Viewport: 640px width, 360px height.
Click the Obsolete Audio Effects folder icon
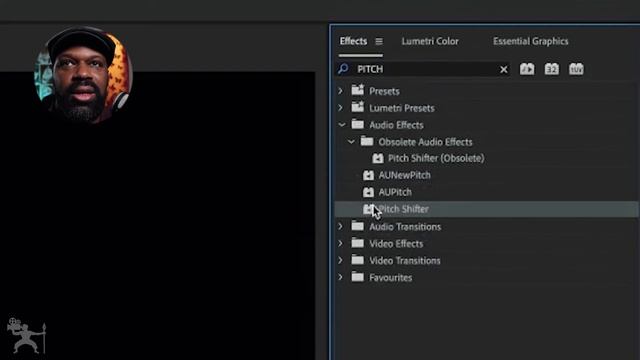point(367,141)
